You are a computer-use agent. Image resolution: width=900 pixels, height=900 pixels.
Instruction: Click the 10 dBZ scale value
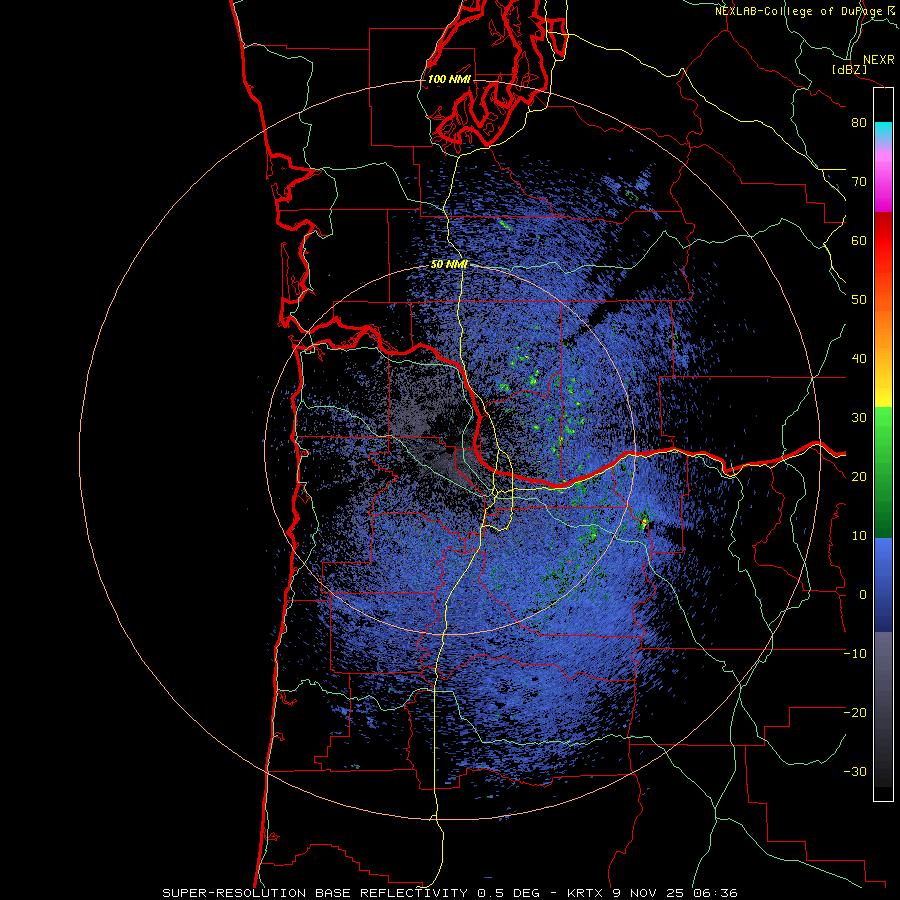(x=859, y=536)
